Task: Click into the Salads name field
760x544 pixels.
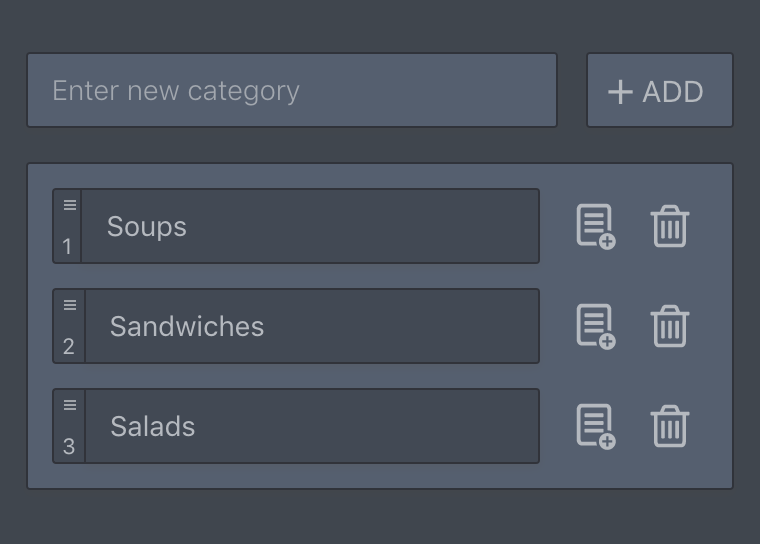Action: click(310, 427)
